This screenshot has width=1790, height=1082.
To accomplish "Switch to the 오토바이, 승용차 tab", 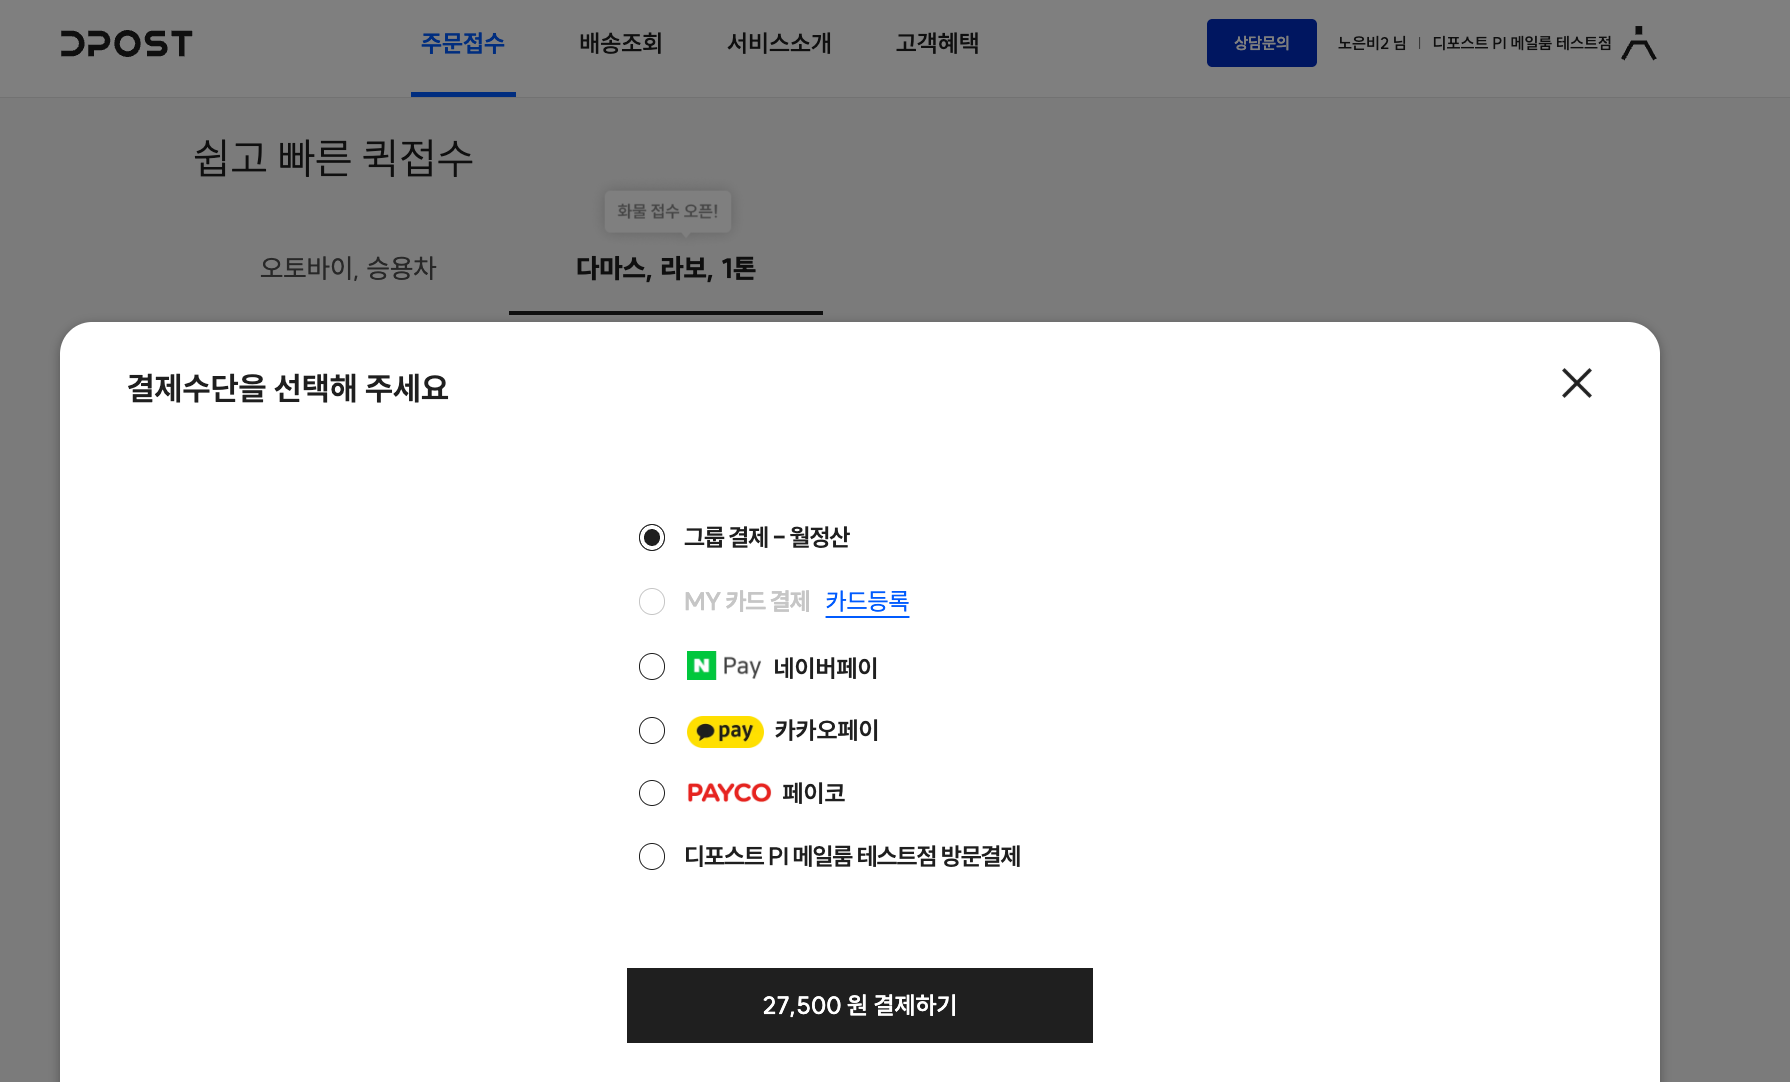I will click(348, 268).
